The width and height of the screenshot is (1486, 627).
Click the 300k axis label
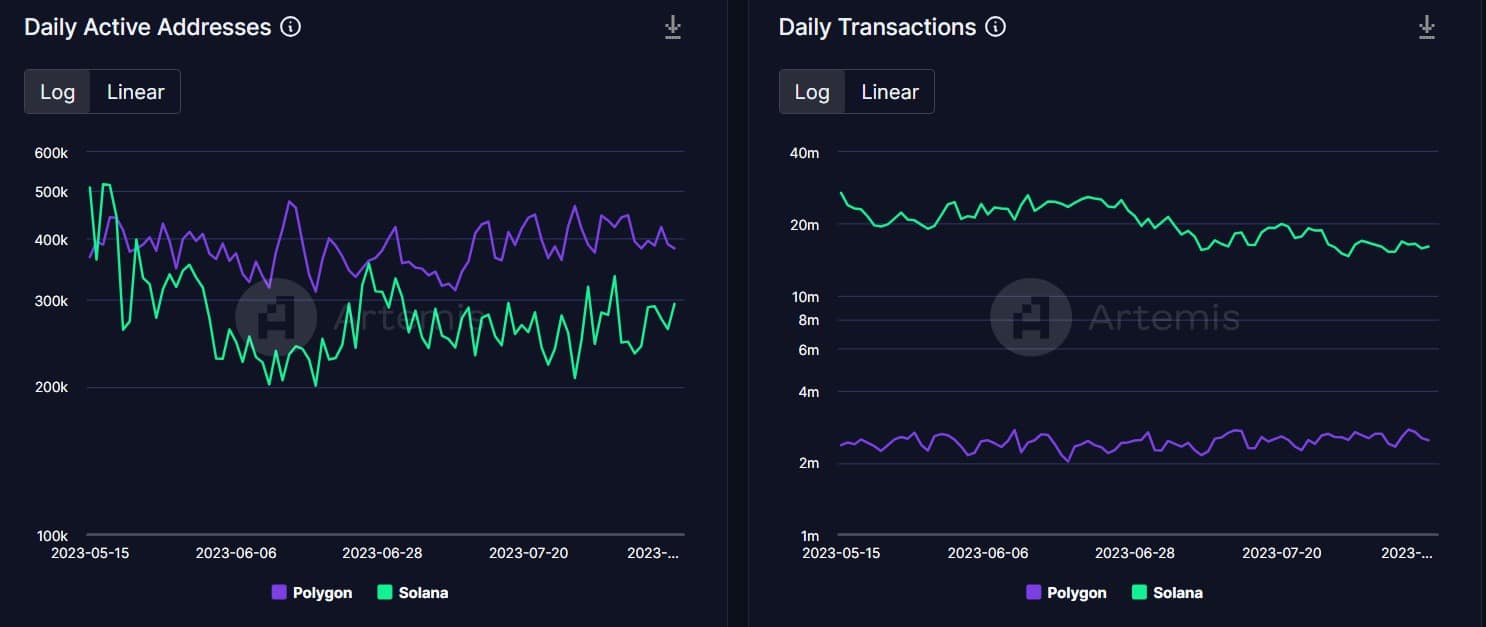click(x=51, y=301)
